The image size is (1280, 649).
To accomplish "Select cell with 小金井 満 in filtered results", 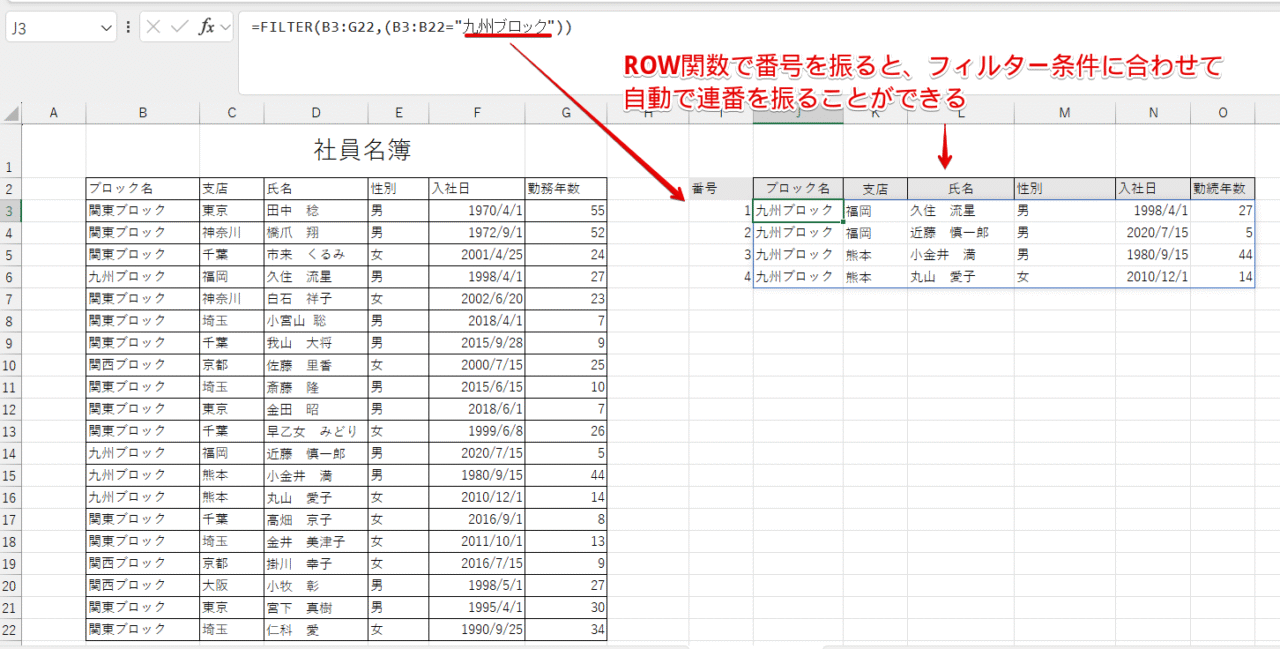I will pos(960,255).
